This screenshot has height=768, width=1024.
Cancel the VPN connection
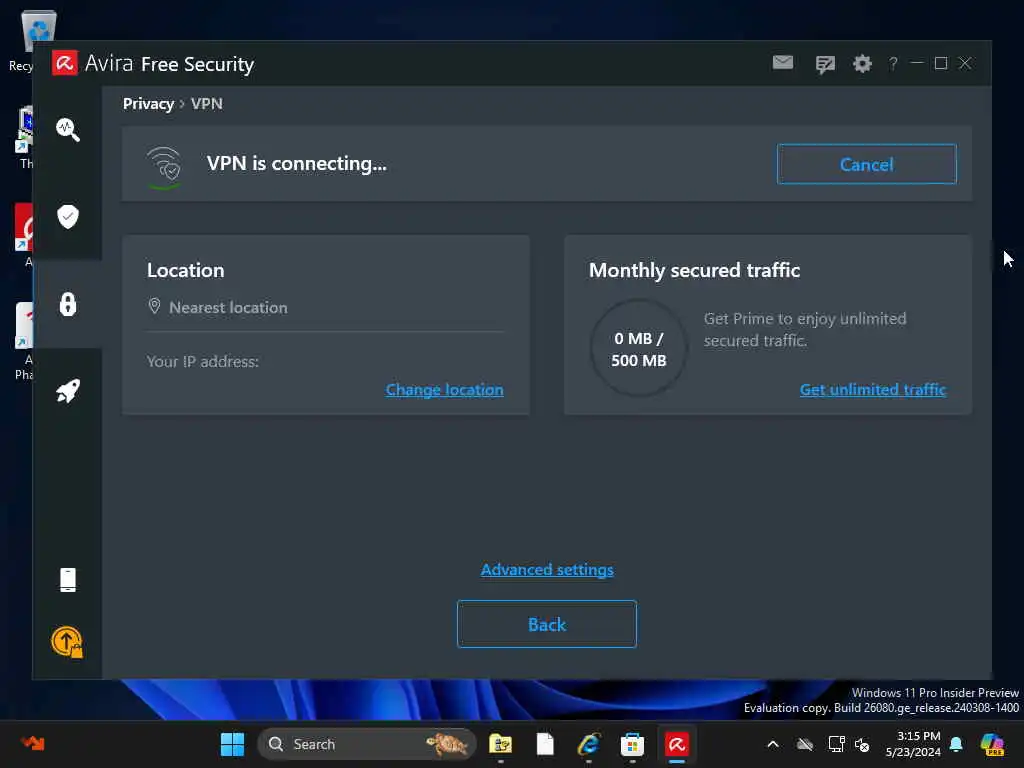pos(867,164)
